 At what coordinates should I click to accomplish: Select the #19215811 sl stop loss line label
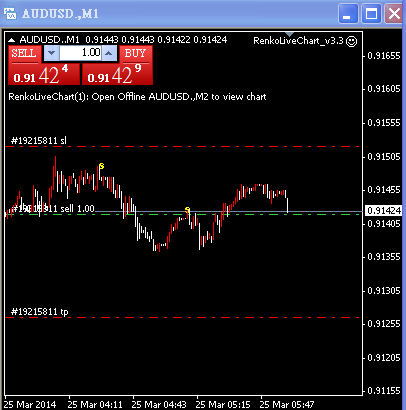(x=39, y=140)
